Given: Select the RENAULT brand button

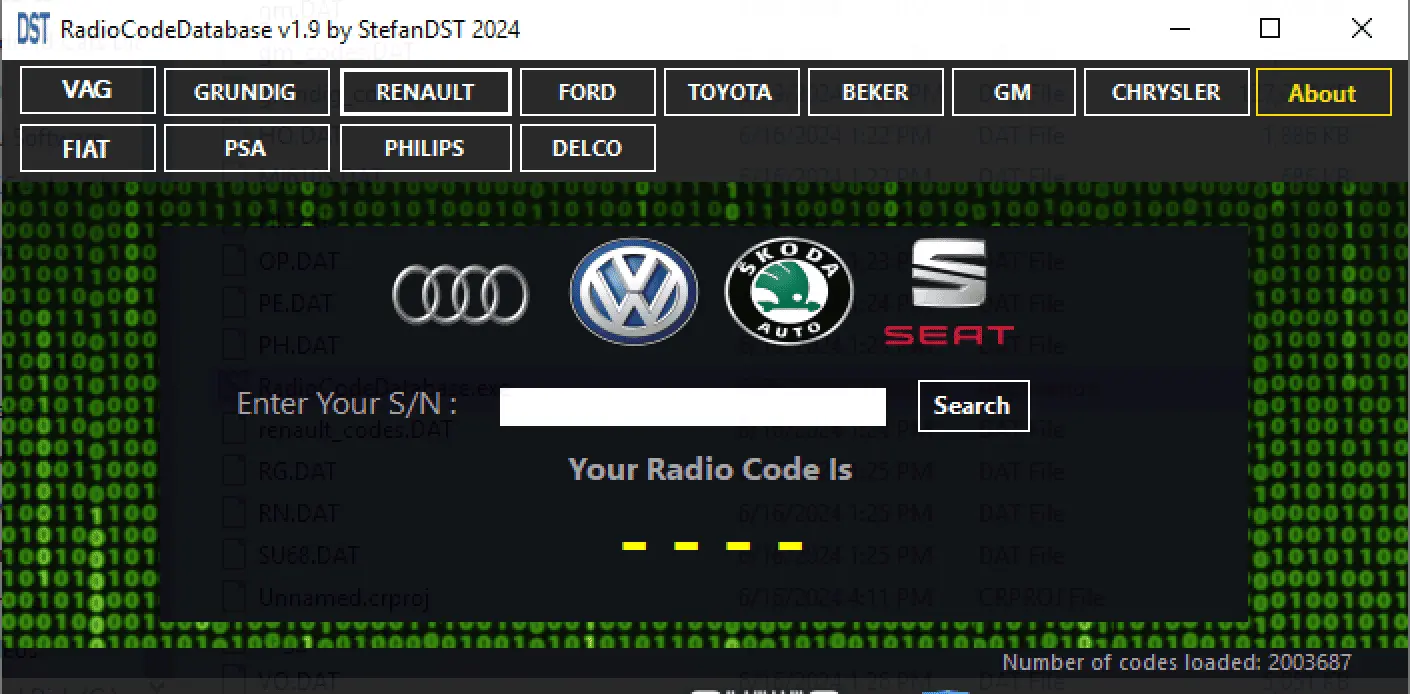Looking at the screenshot, I should tap(425, 92).
